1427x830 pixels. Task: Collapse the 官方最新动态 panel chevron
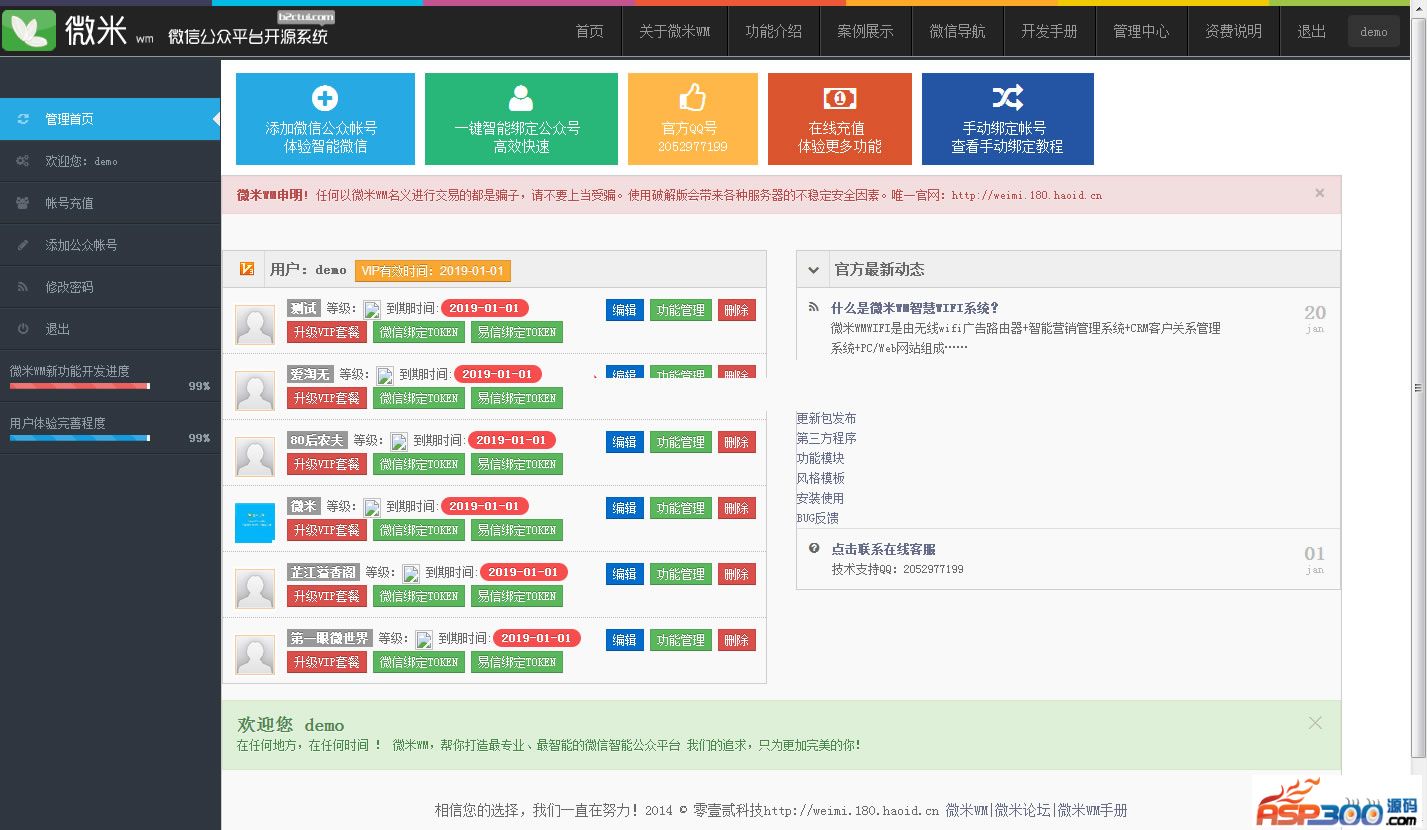(814, 270)
